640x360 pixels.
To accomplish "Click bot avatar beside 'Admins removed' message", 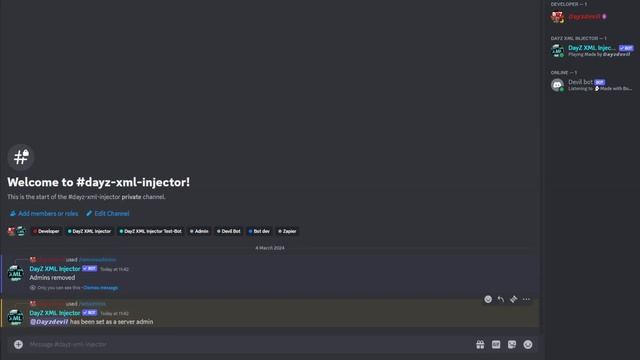I will tap(16, 273).
